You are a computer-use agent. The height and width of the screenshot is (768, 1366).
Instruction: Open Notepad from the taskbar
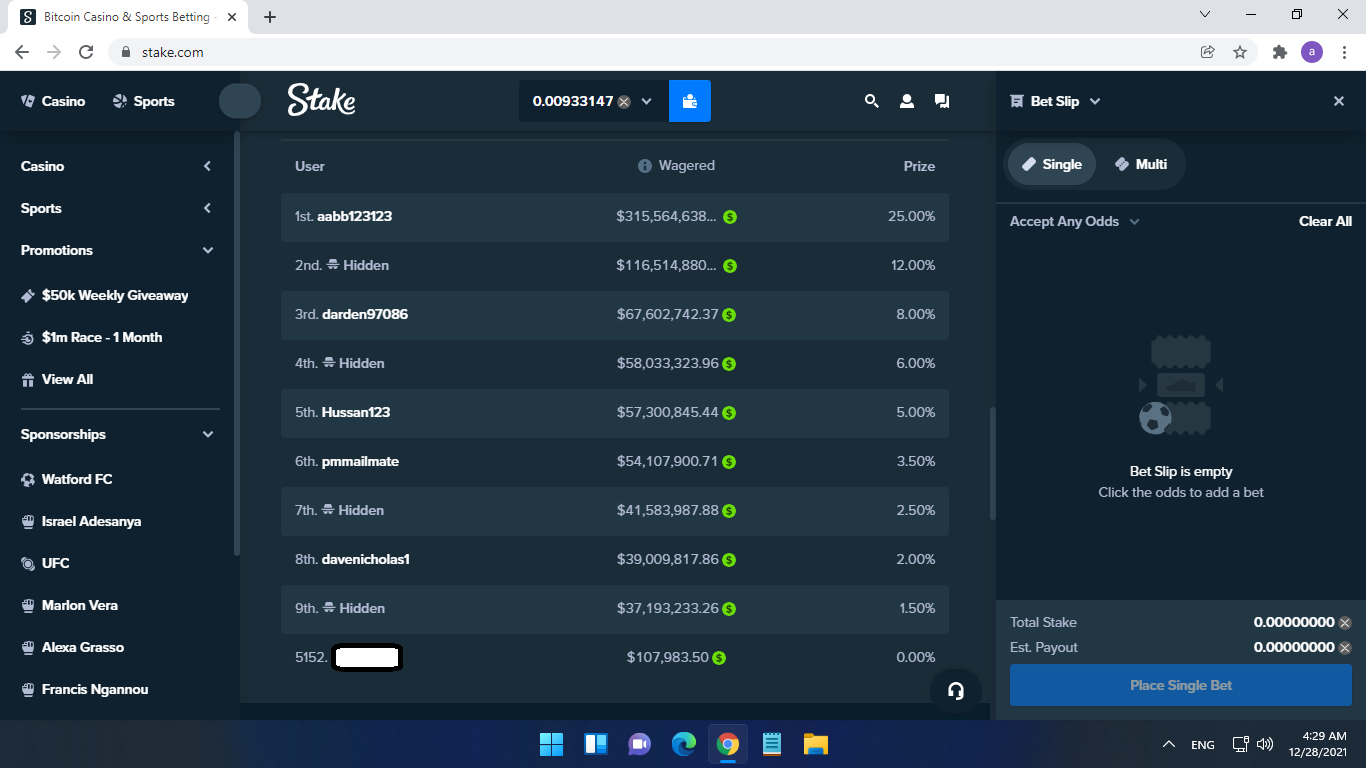tap(772, 744)
